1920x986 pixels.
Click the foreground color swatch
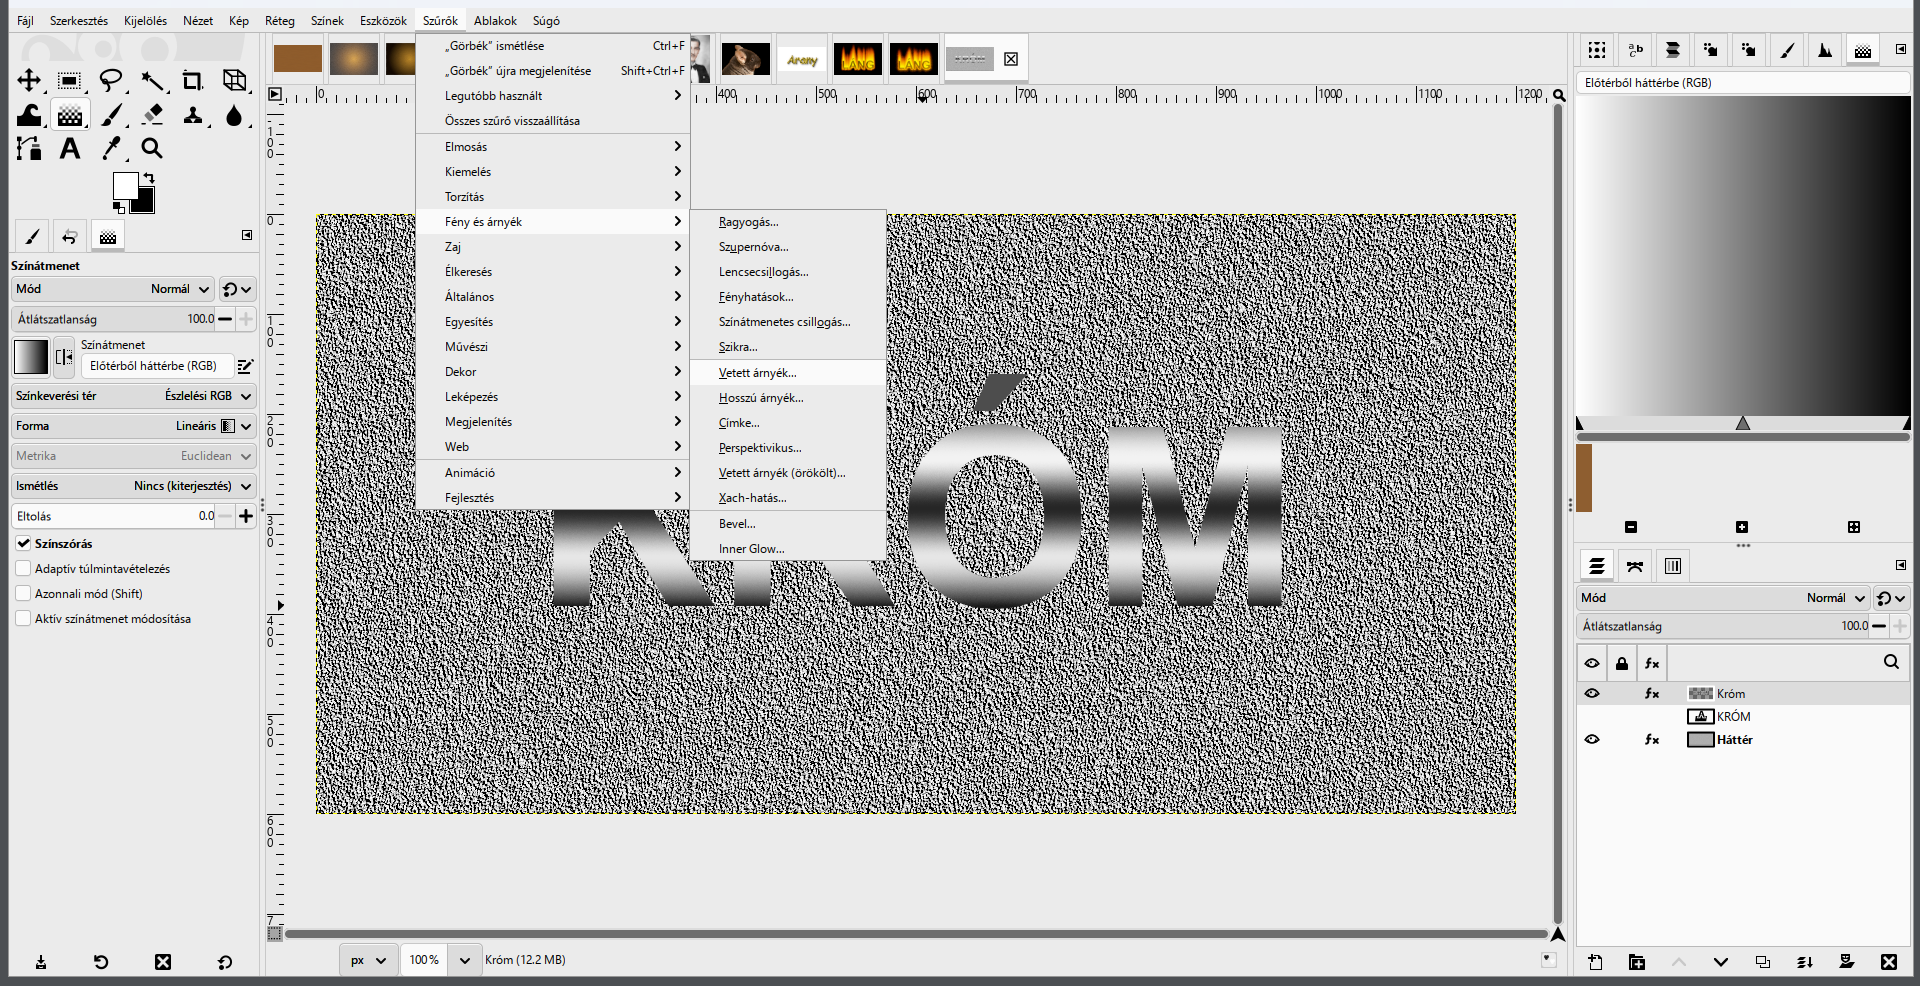point(126,186)
